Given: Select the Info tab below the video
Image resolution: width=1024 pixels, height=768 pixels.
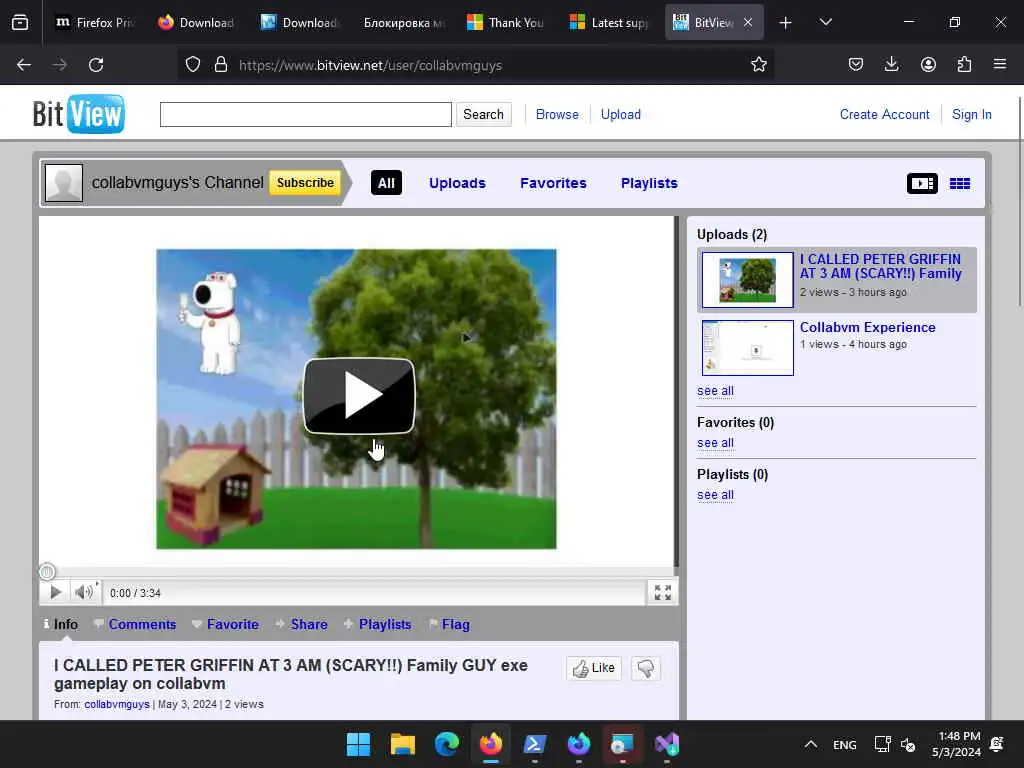Looking at the screenshot, I should tap(61, 624).
